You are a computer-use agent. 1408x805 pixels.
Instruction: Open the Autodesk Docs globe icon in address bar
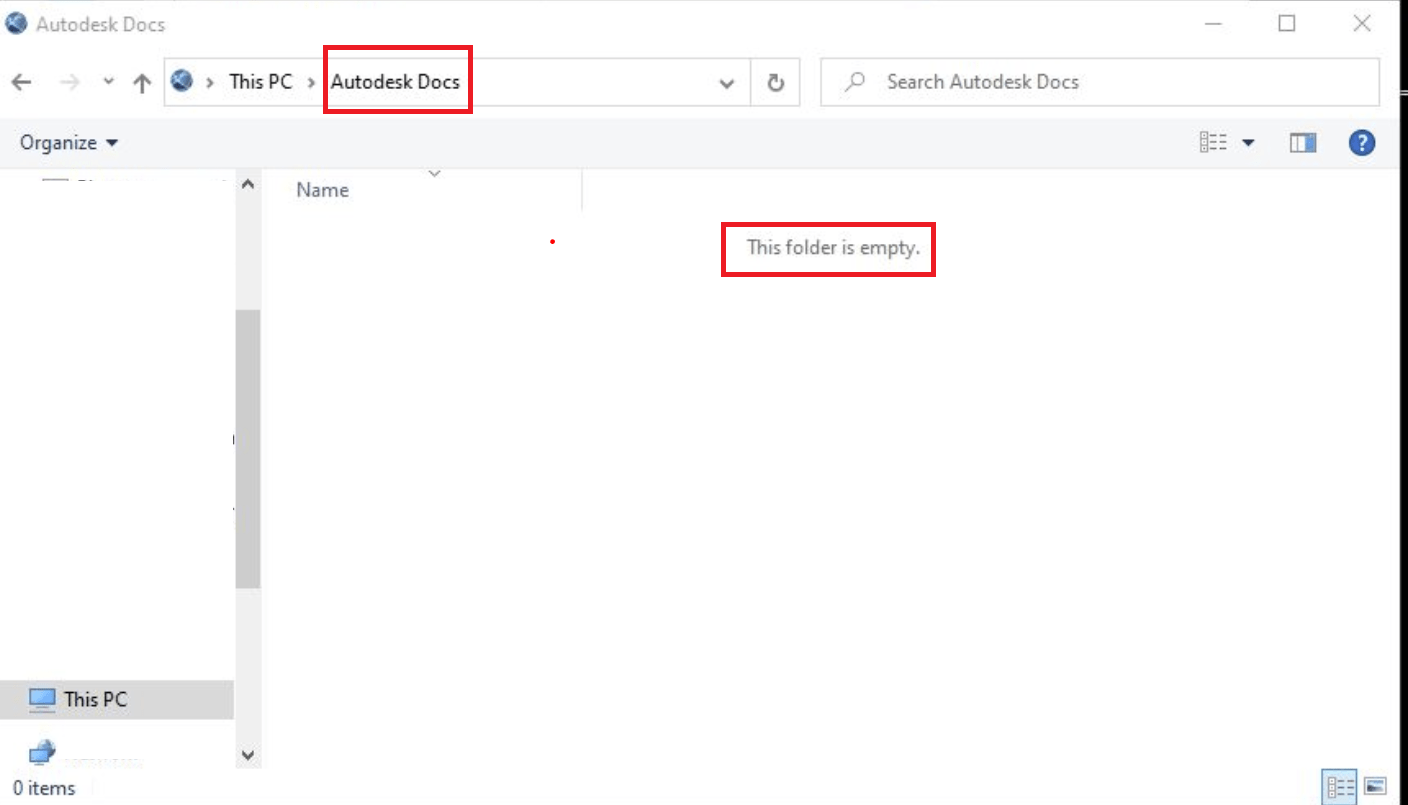pos(181,82)
